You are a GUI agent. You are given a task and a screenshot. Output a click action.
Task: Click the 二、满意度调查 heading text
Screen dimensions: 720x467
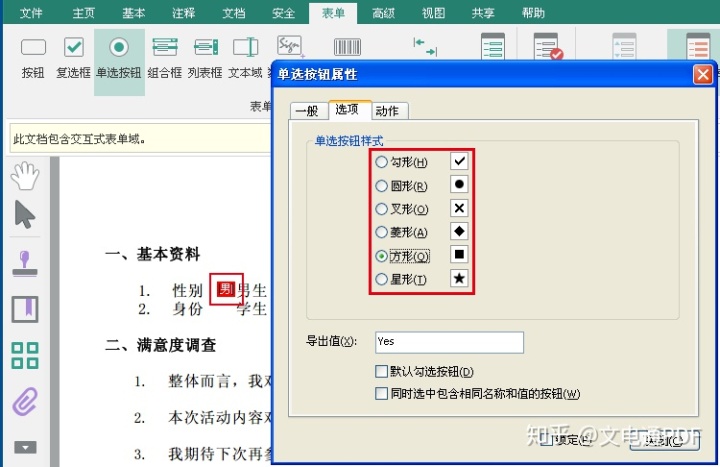point(161,345)
